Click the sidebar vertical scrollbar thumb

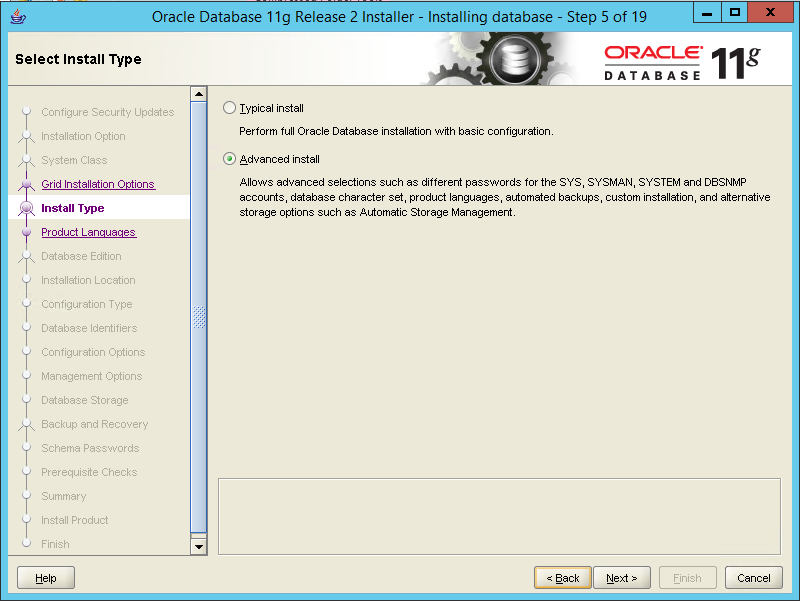[x=198, y=317]
